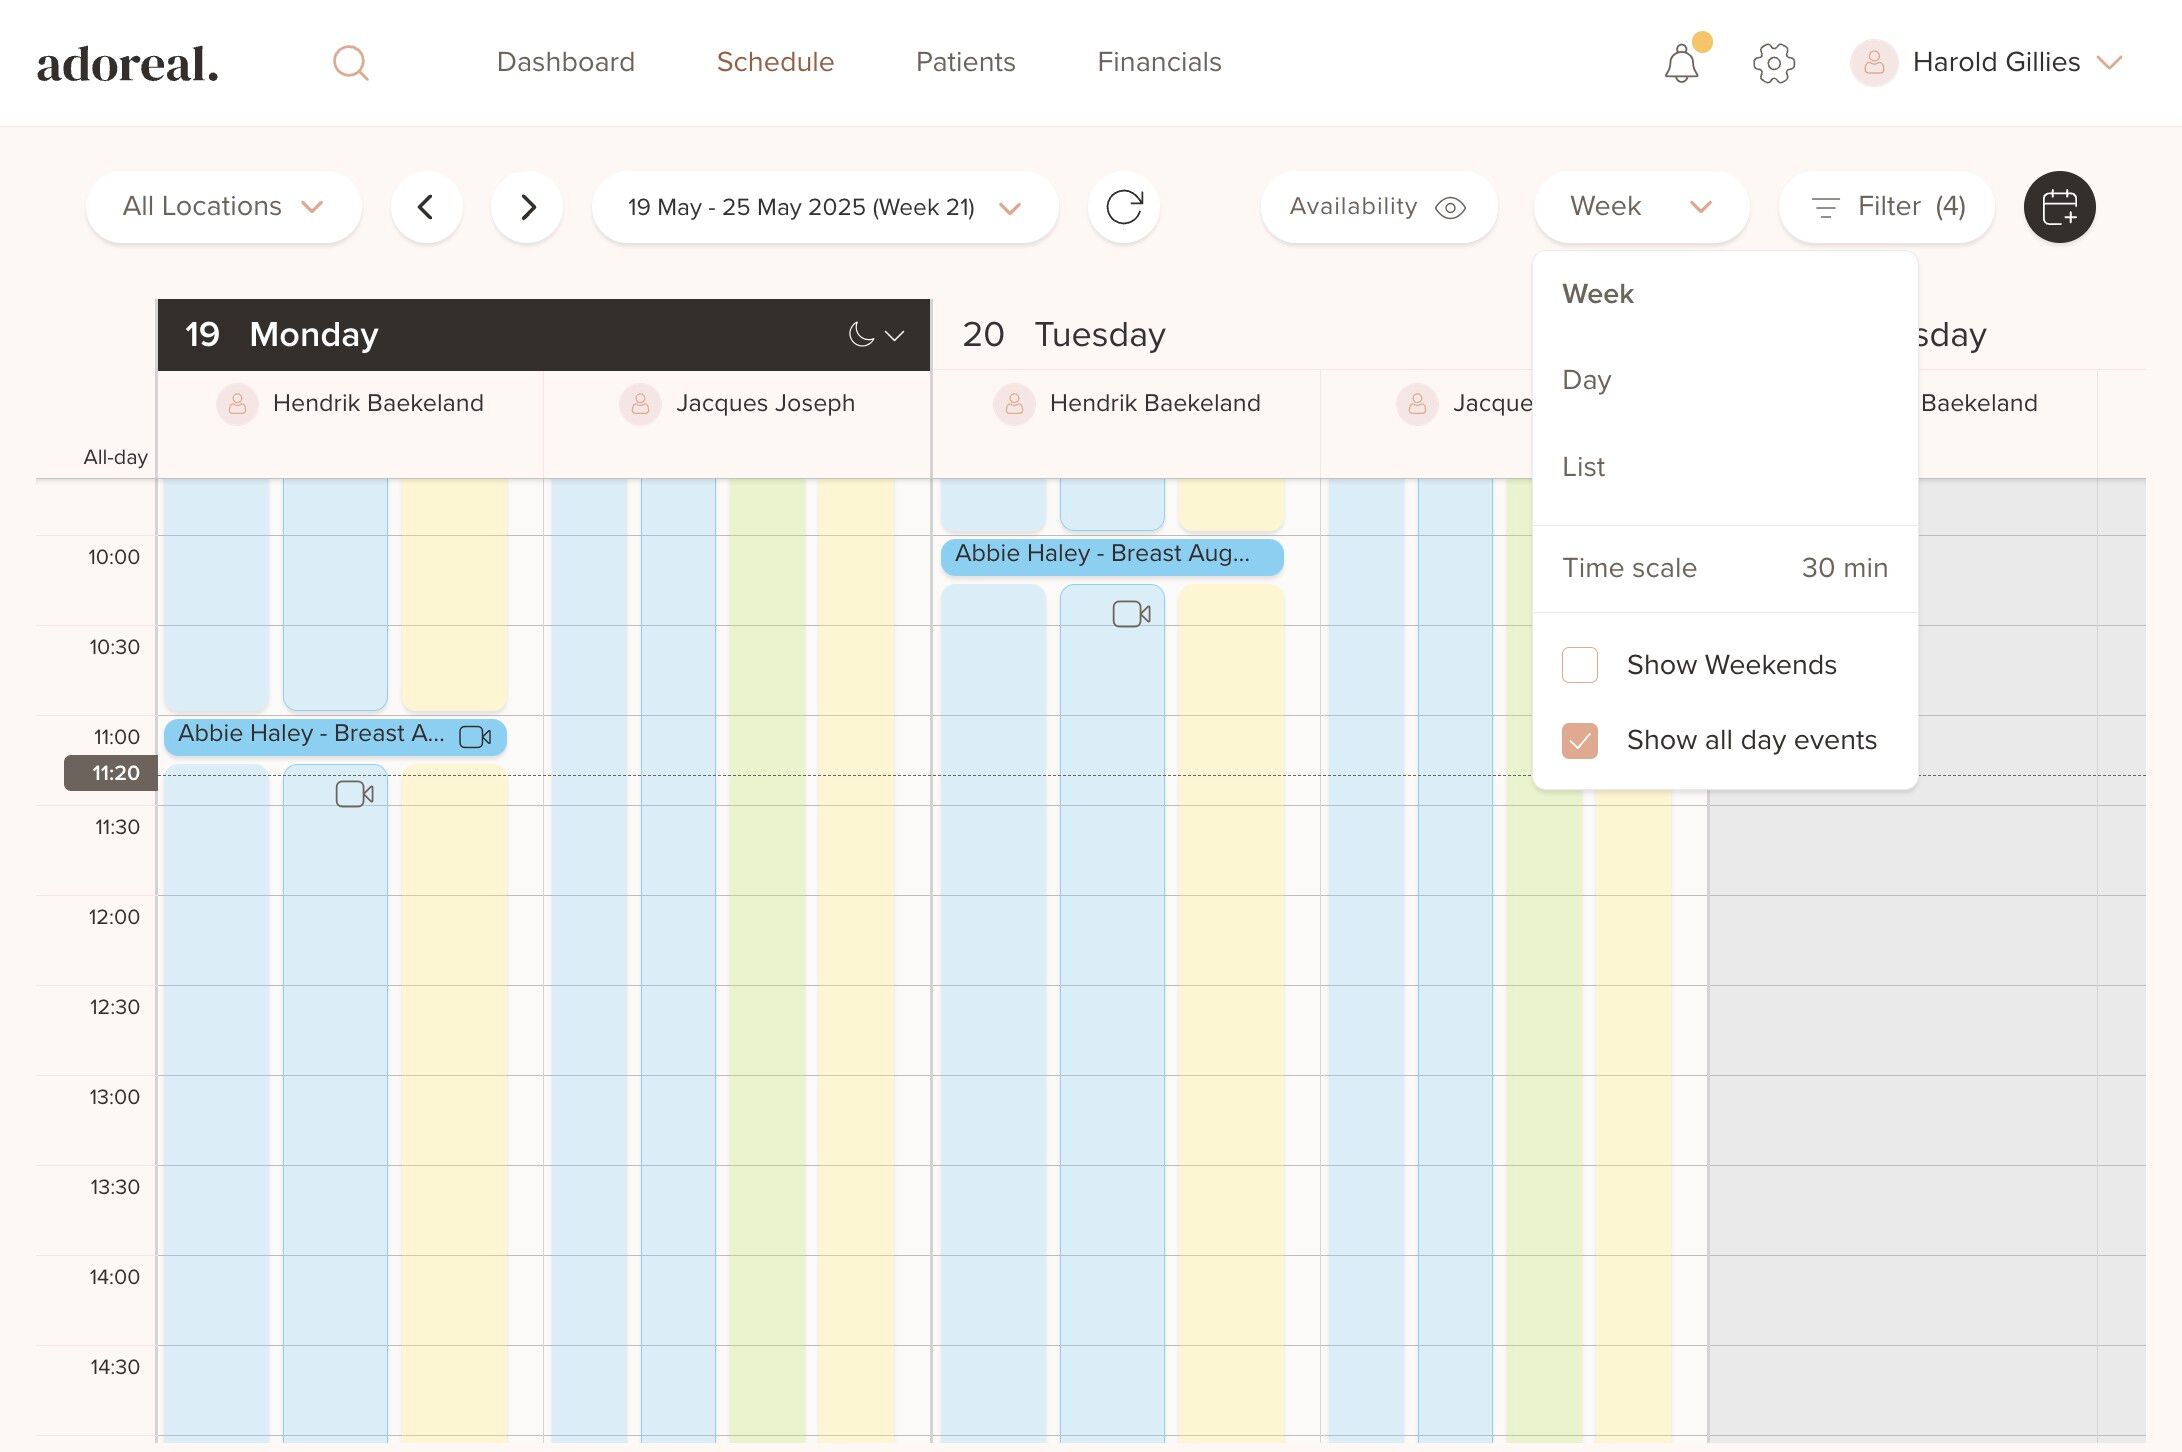This screenshot has height=1452, width=2182.
Task: Click video icon on Monday Abbie Haley appointment
Action: 475,737
